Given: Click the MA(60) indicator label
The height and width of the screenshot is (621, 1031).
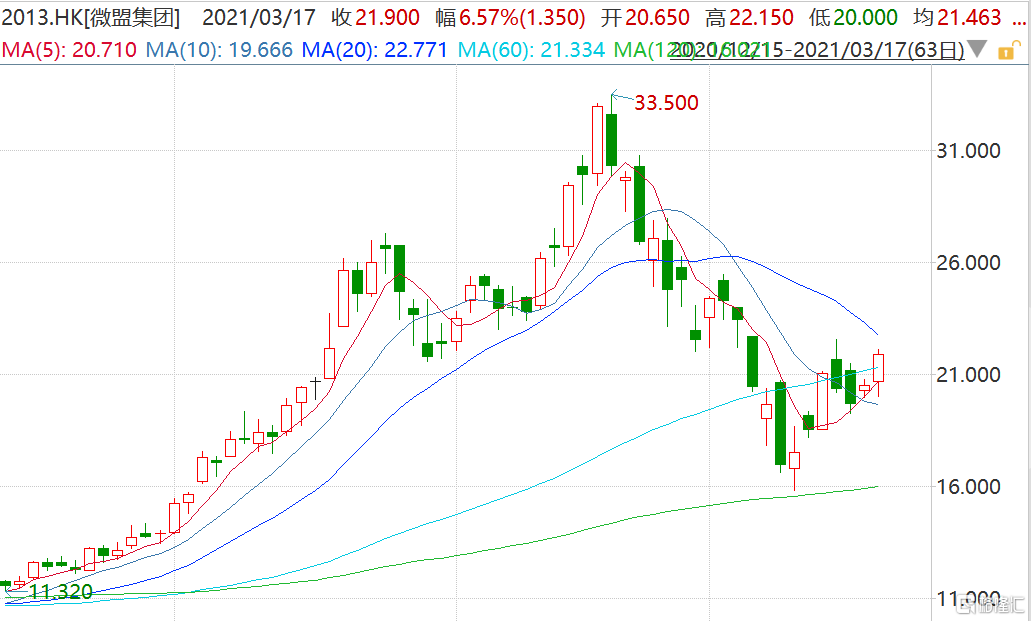Looking at the screenshot, I should pos(531,50).
